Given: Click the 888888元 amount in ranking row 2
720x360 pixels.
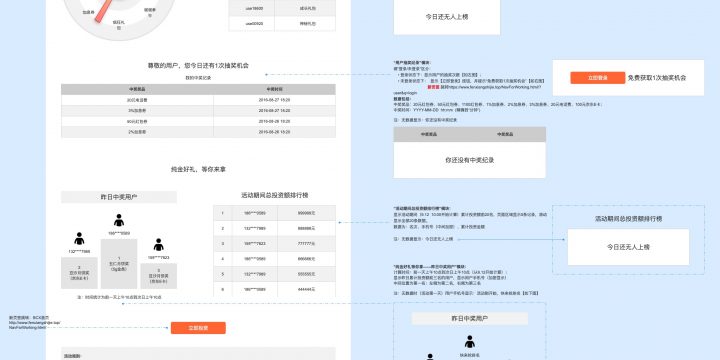Looking at the screenshot, I should (306, 228).
